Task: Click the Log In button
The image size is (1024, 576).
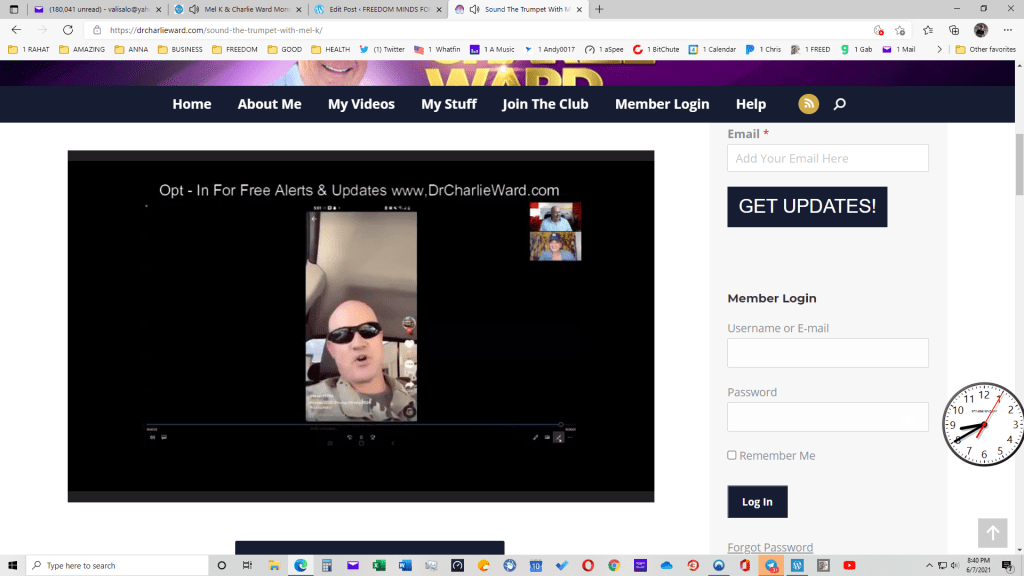Action: point(757,502)
